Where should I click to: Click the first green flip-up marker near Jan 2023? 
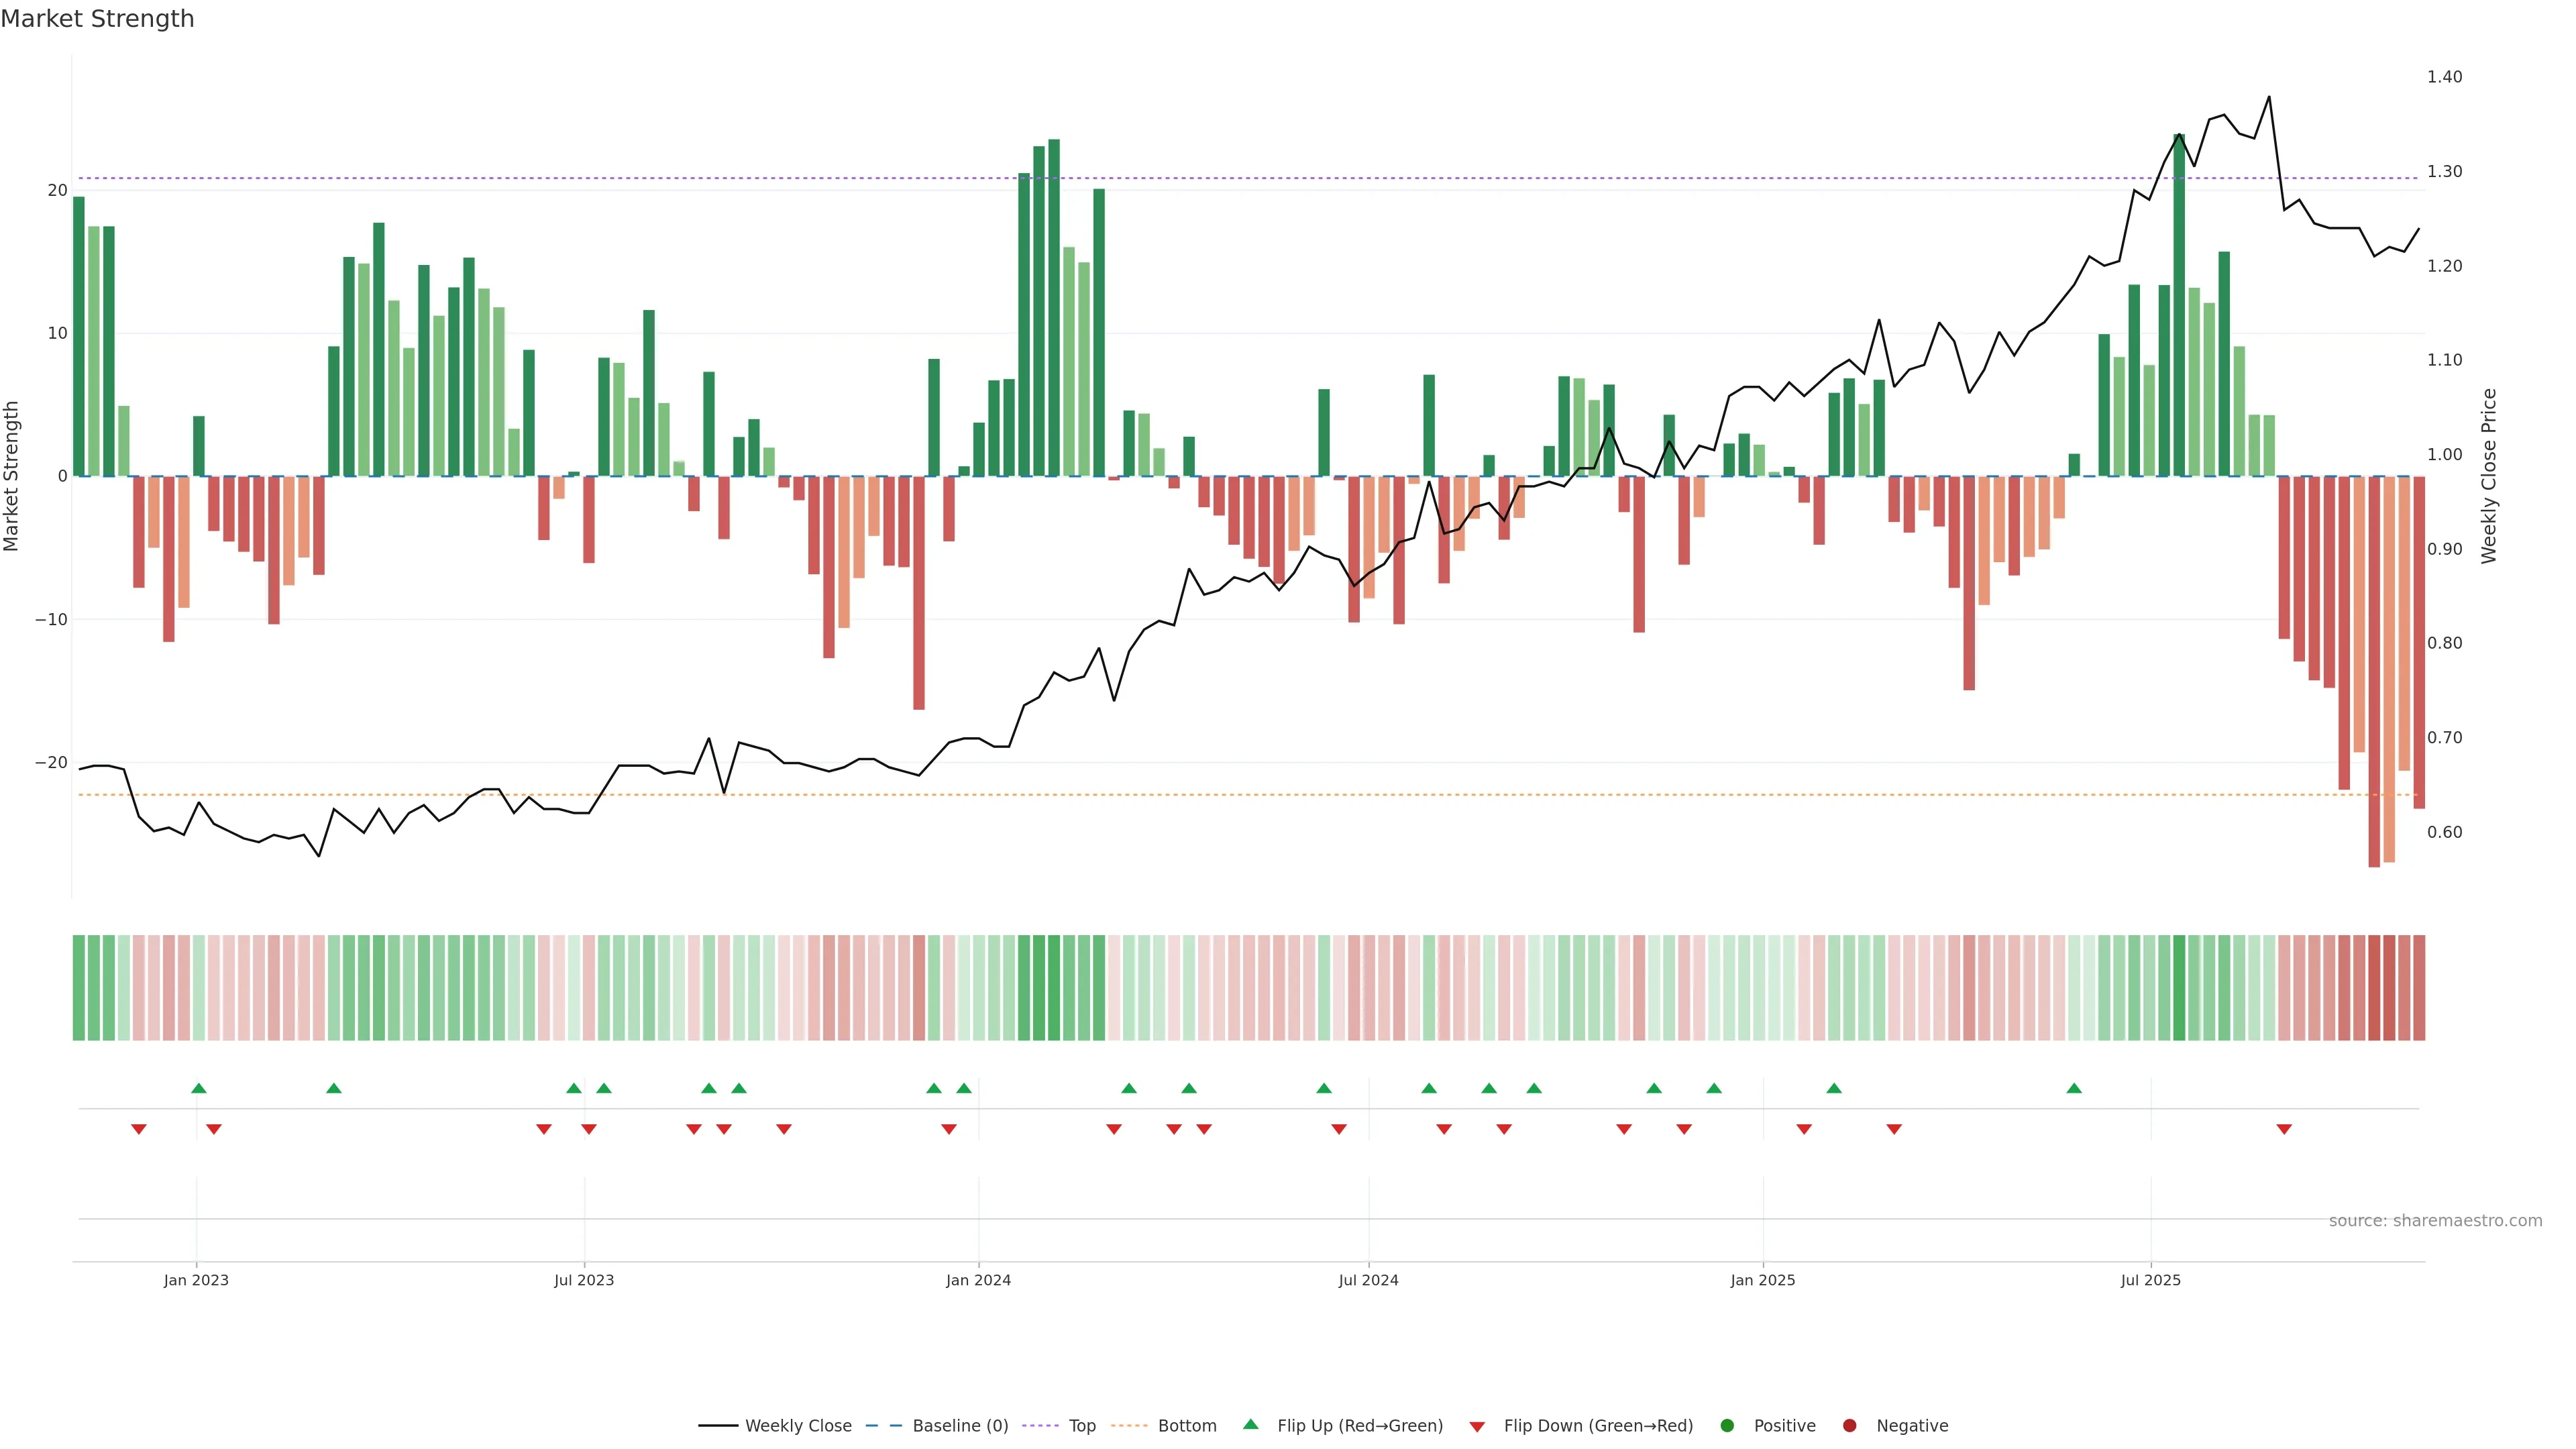click(x=199, y=1088)
